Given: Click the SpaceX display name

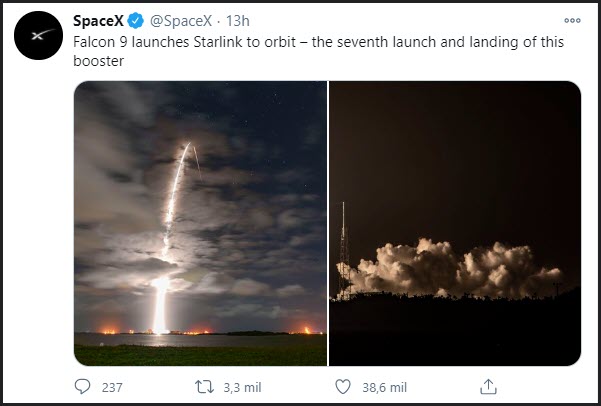Looking at the screenshot, I should click(98, 21).
